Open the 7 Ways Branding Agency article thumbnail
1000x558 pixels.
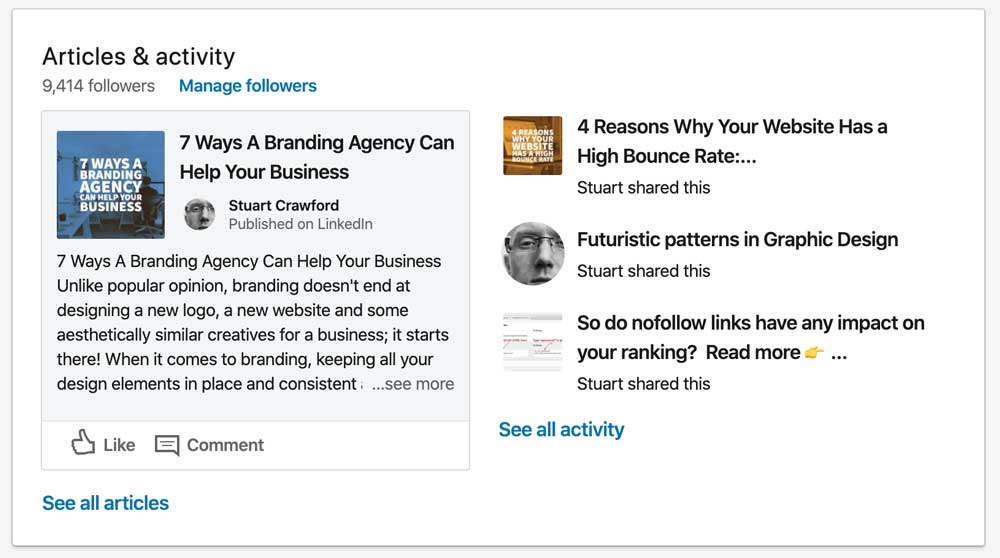[x=110, y=184]
